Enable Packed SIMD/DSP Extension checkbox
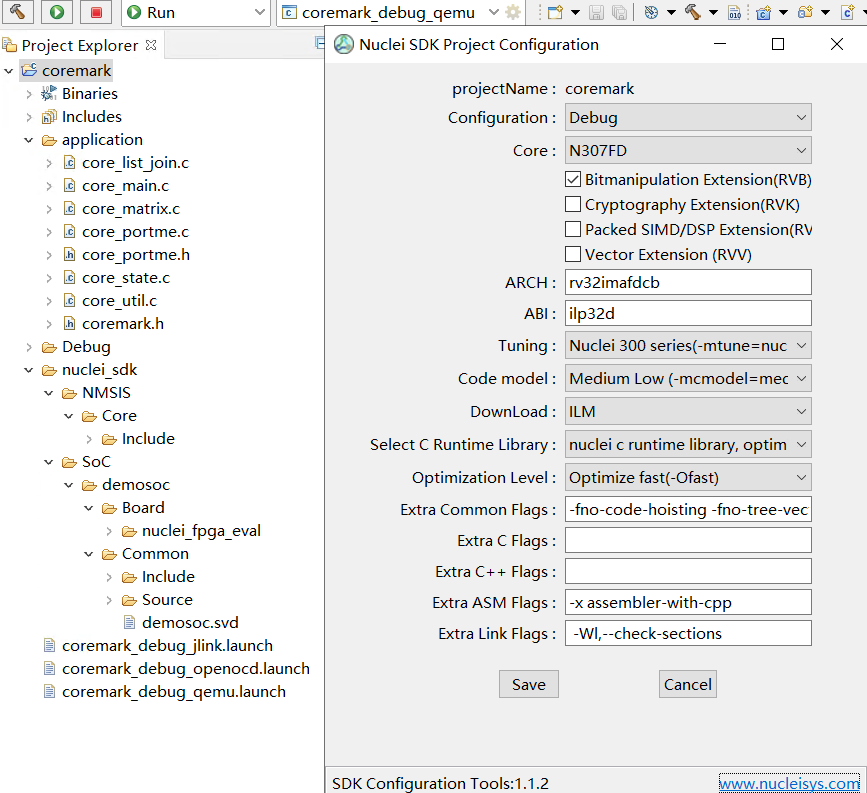Image resolution: width=867 pixels, height=793 pixels. 573,229
